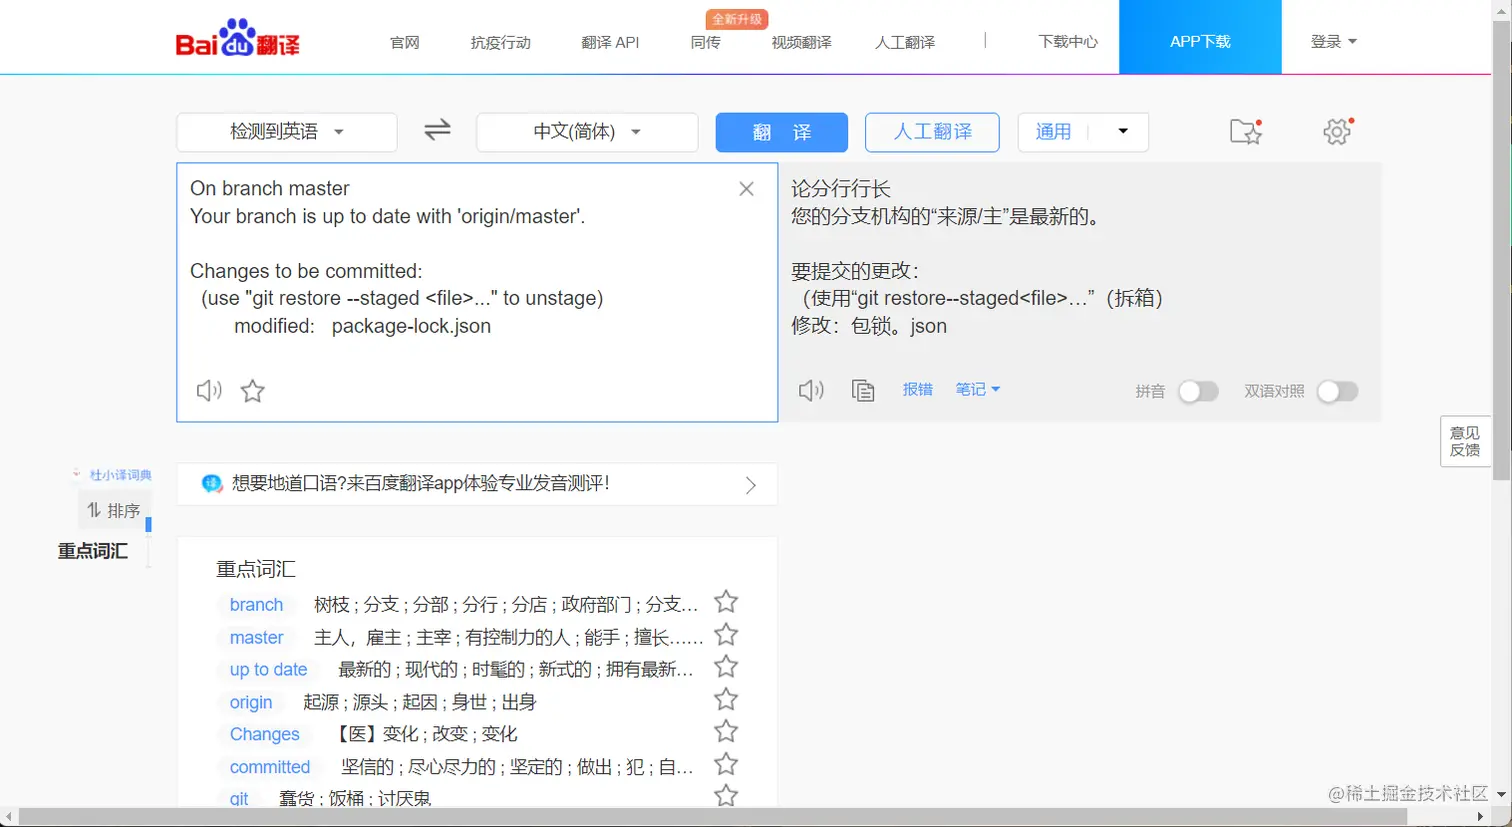
Task: Click the horizontal scrollbar at bottom
Action: click(x=712, y=817)
